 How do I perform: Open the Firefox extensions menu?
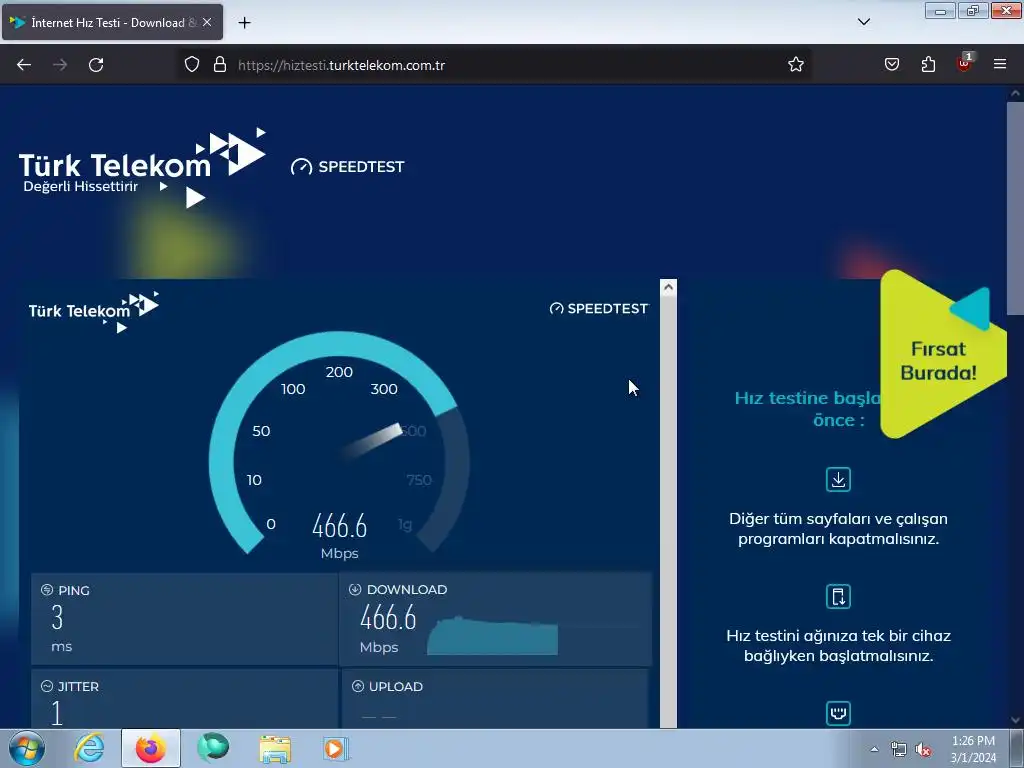tap(928, 65)
